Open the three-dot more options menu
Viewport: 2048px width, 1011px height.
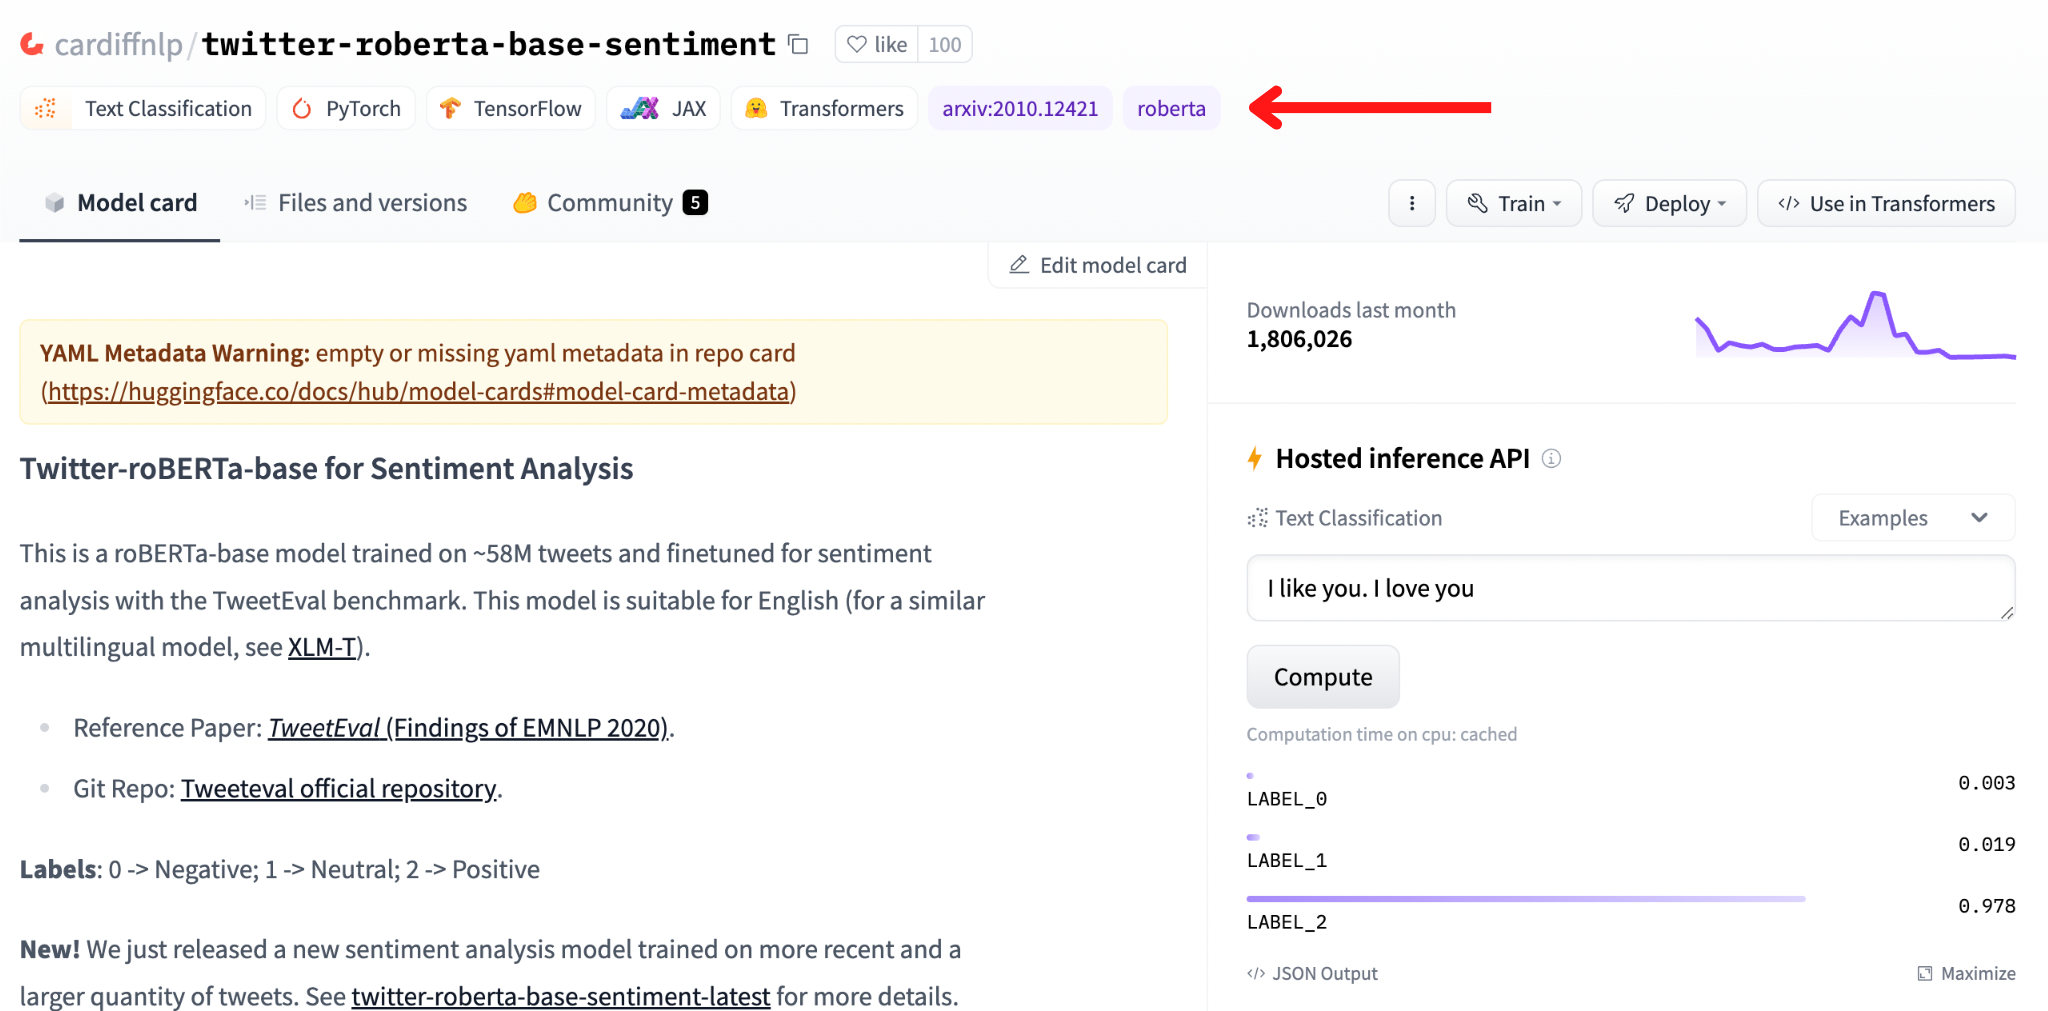(x=1412, y=203)
